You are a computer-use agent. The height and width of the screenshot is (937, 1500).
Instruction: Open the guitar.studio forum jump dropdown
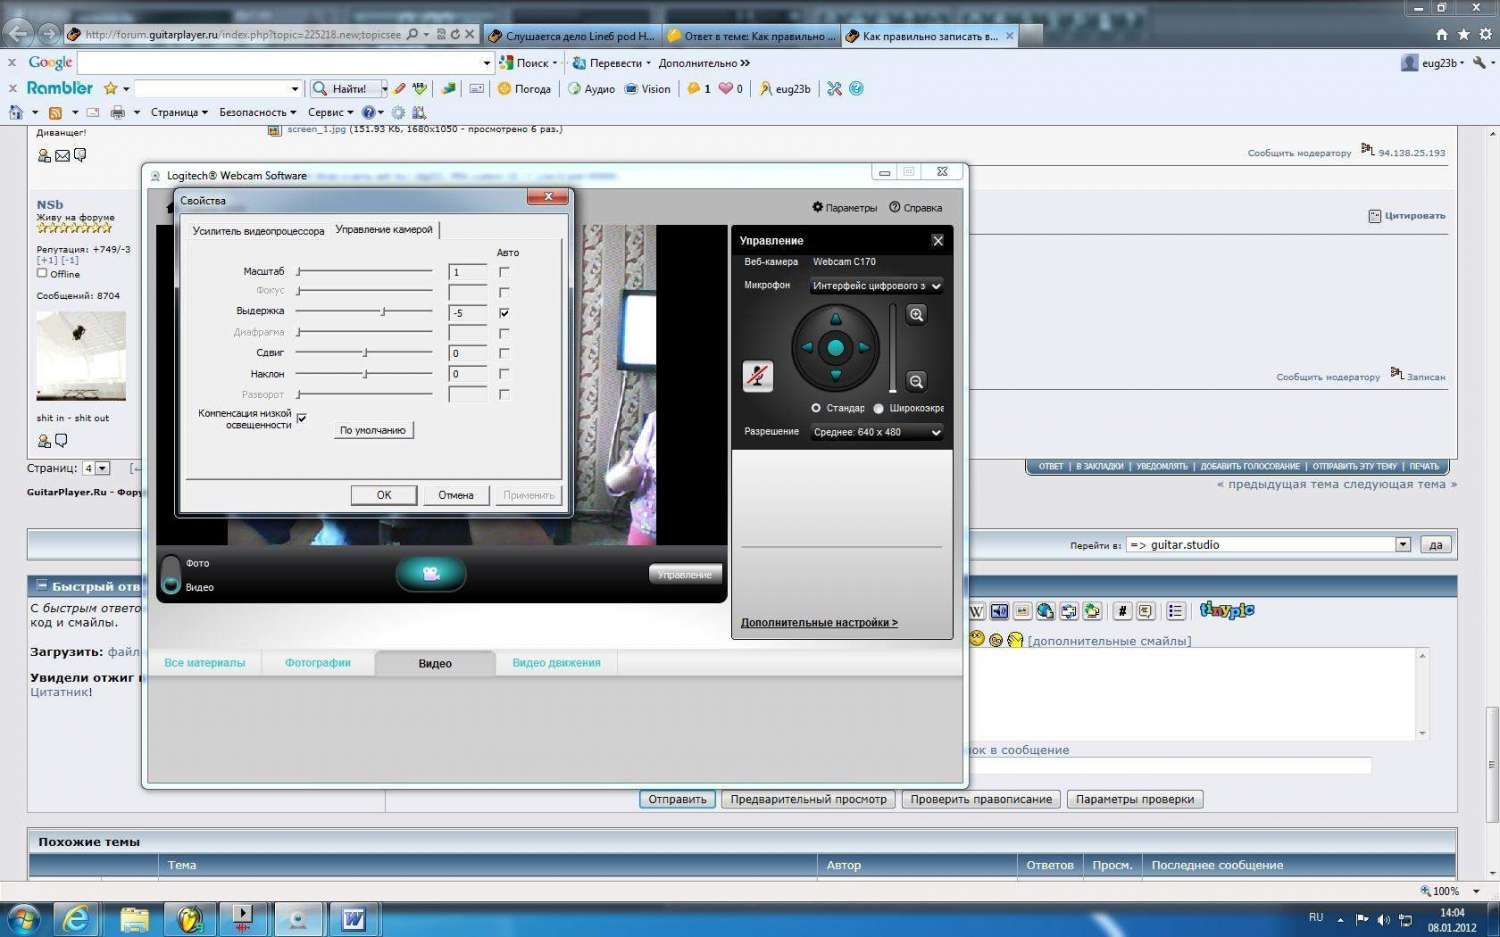pyautogui.click(x=1268, y=545)
